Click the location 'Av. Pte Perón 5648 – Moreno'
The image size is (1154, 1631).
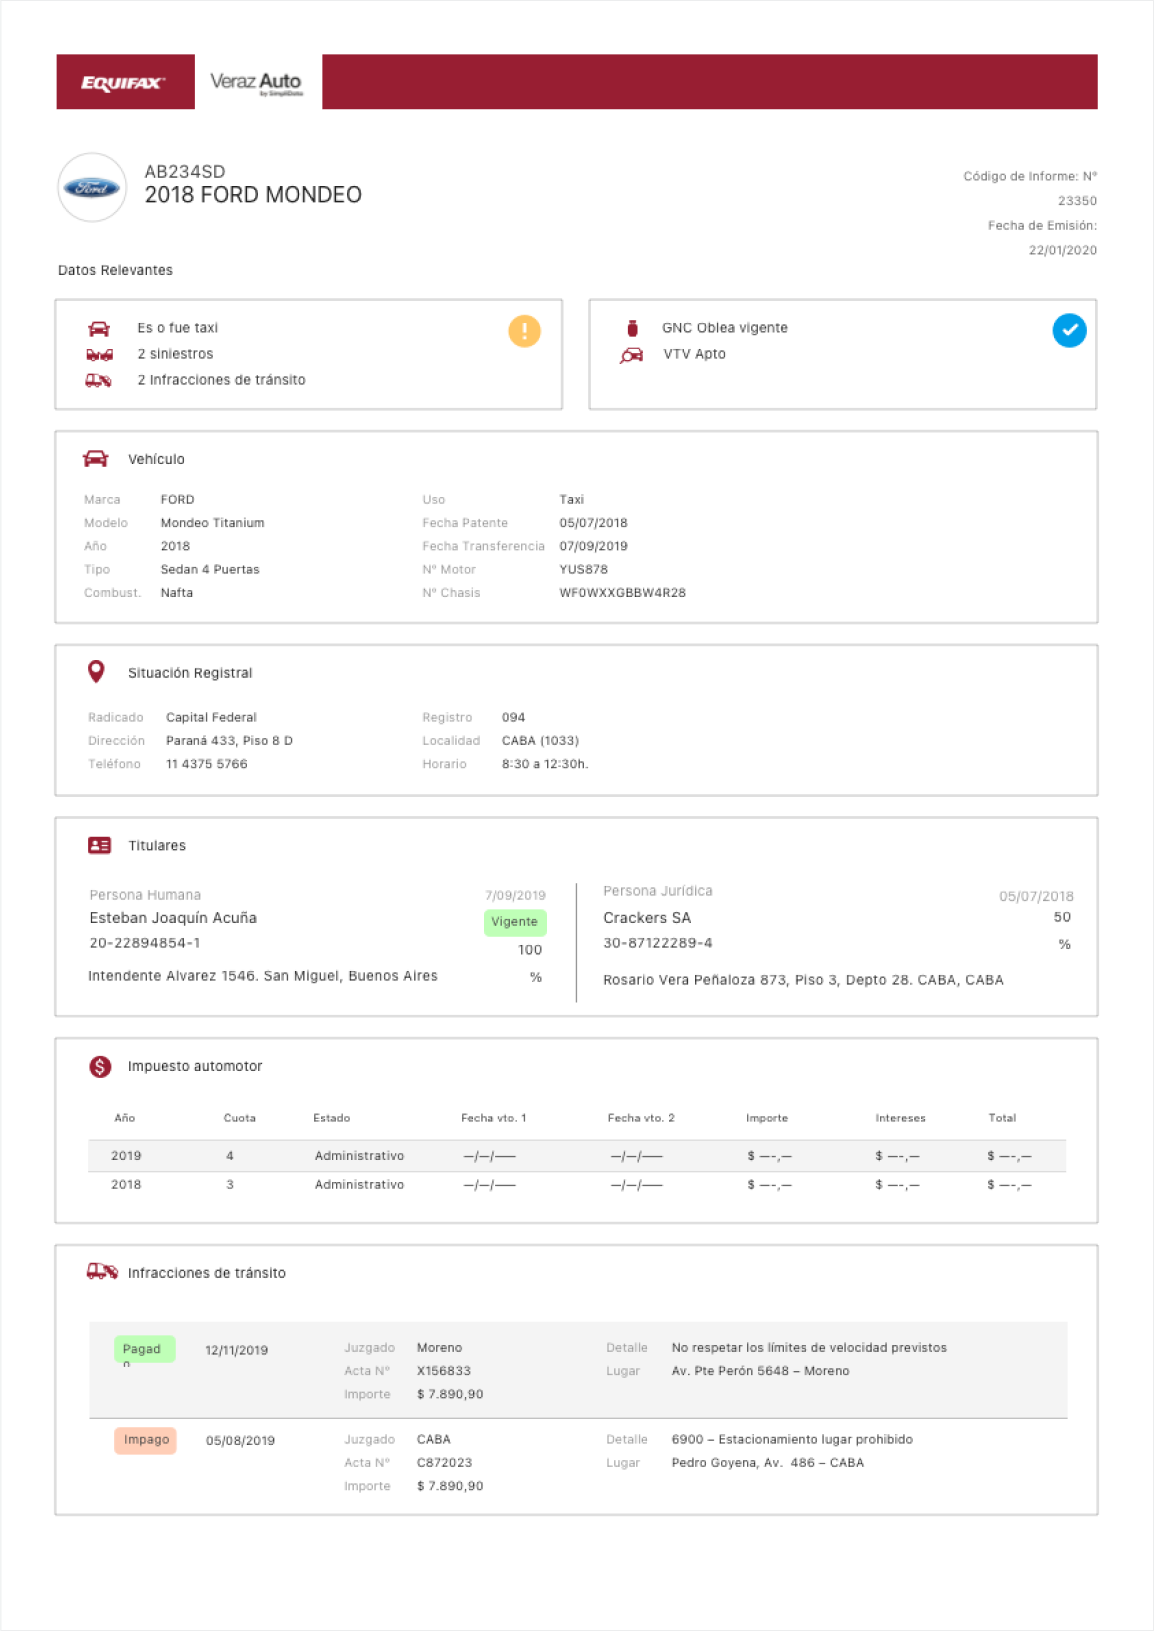(x=760, y=1371)
